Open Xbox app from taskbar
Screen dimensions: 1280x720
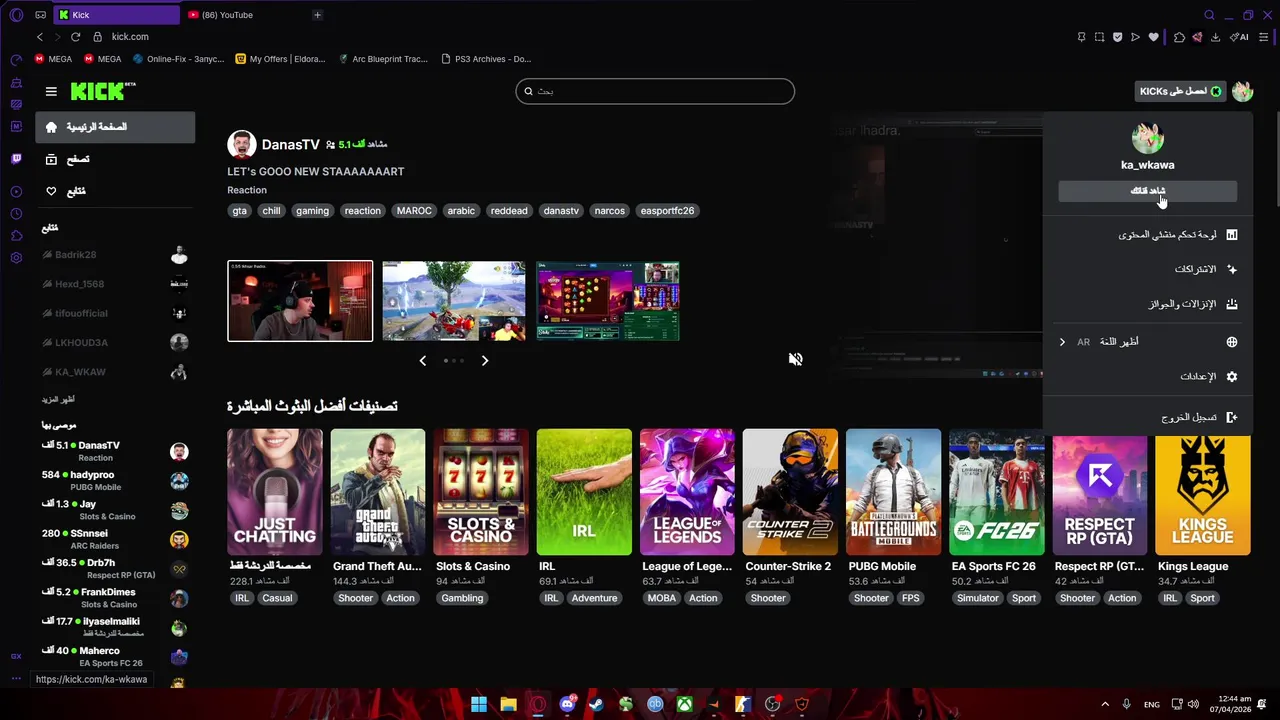pyautogui.click(x=684, y=704)
